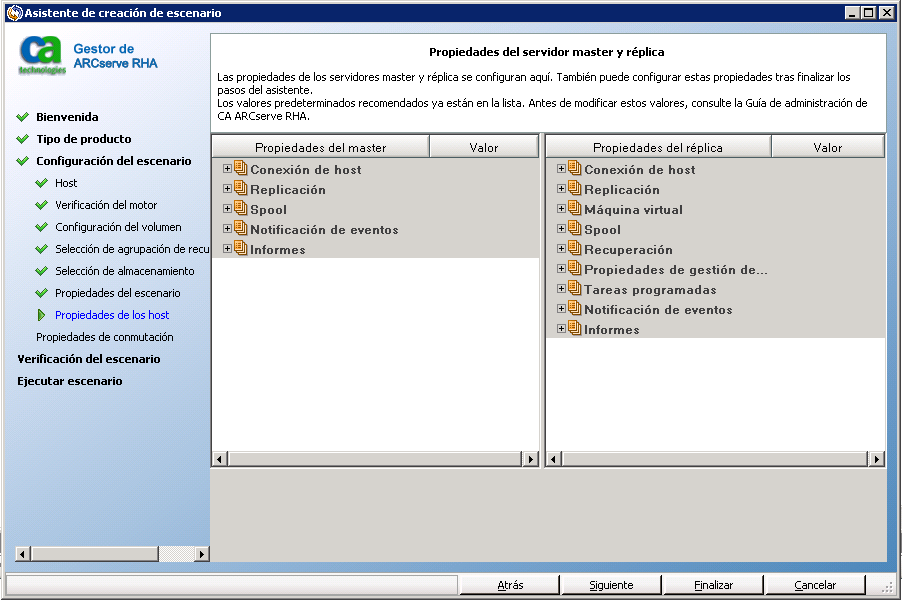This screenshot has width=902, height=600.
Task: Click the horizontal scrollbar under the master properties
Action: (x=373, y=459)
